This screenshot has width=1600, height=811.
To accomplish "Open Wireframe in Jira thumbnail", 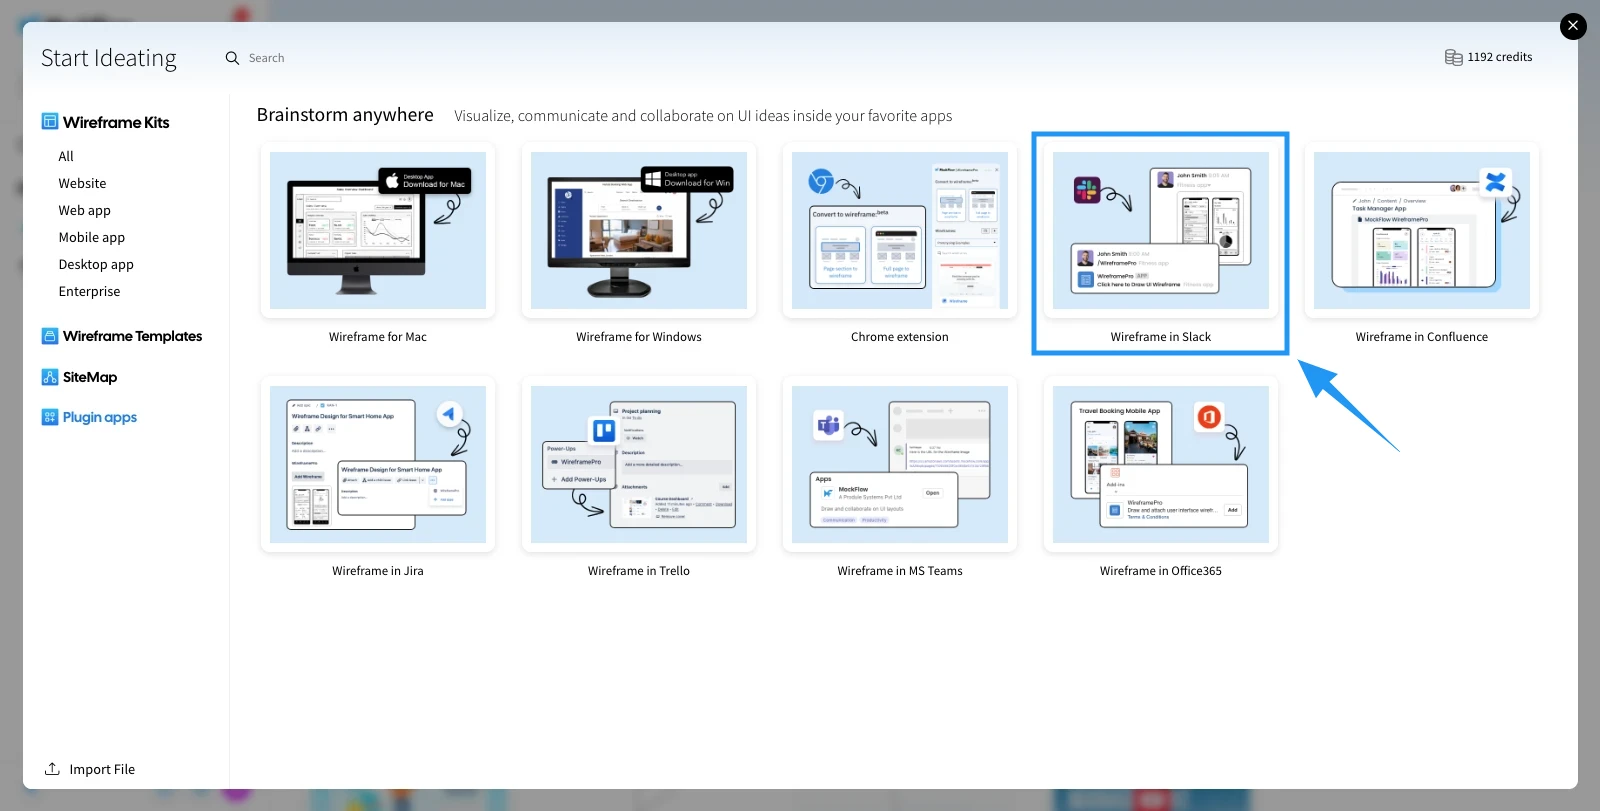I will (x=378, y=464).
